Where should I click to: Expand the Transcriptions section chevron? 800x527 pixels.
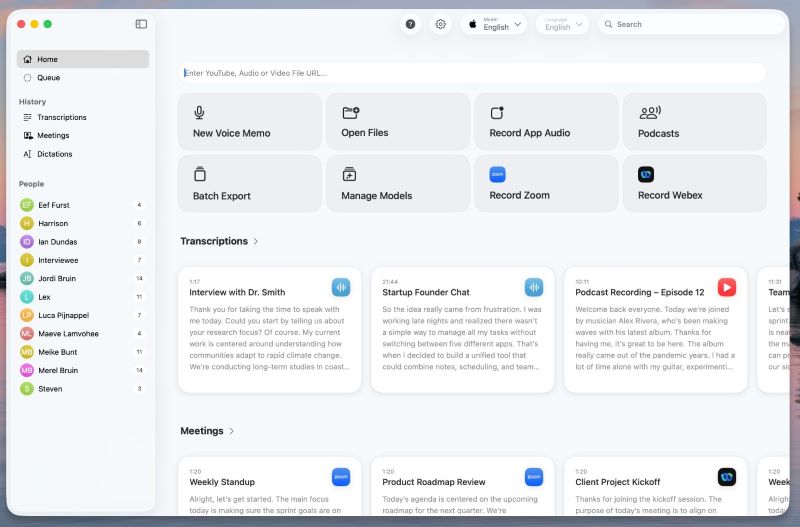(x=256, y=241)
